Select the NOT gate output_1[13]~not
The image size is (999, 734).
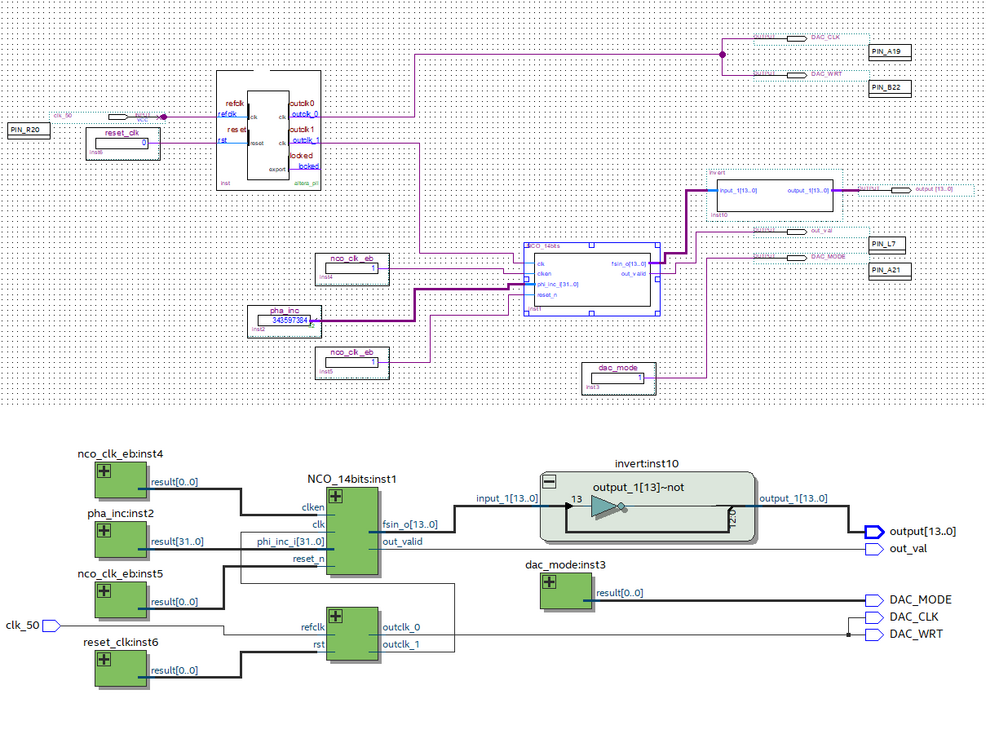(608, 507)
